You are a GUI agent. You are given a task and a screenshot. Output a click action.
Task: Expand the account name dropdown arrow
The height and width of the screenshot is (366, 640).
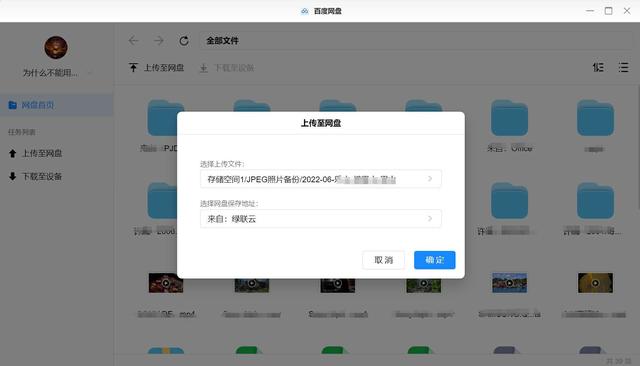point(90,73)
